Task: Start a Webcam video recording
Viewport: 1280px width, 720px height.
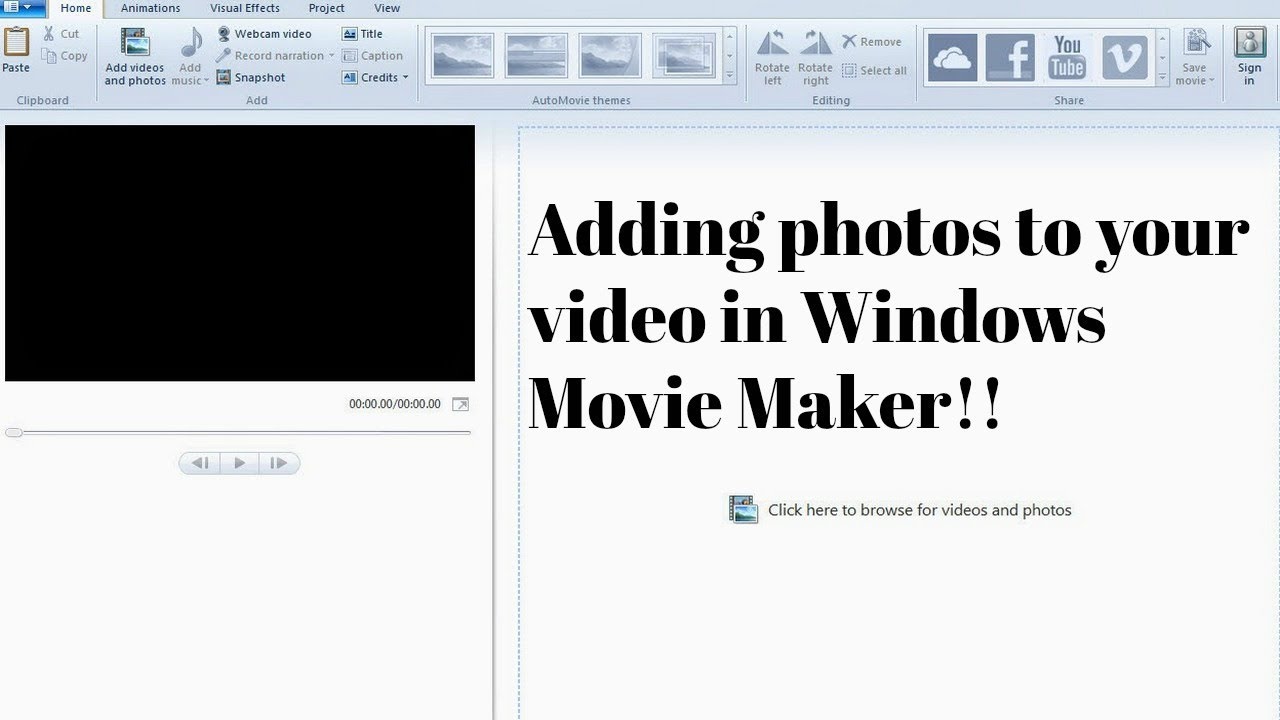Action: pyautogui.click(x=265, y=34)
